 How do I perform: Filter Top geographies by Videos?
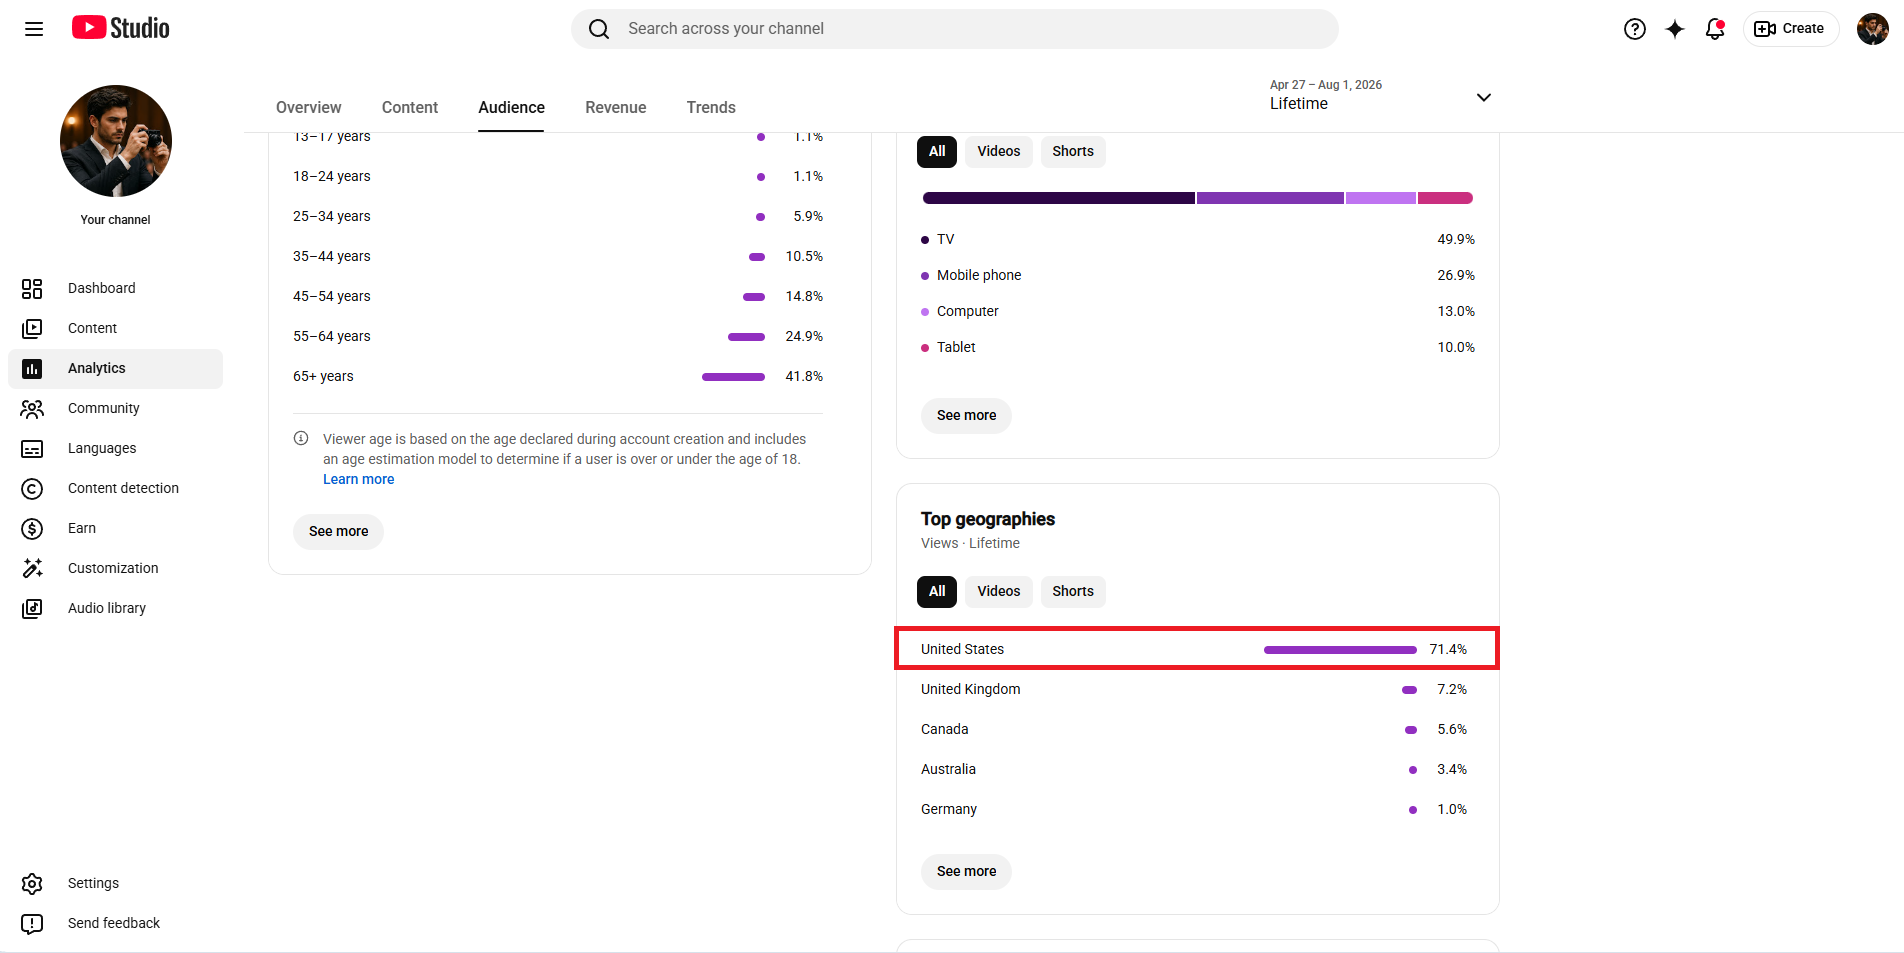[x=999, y=592]
